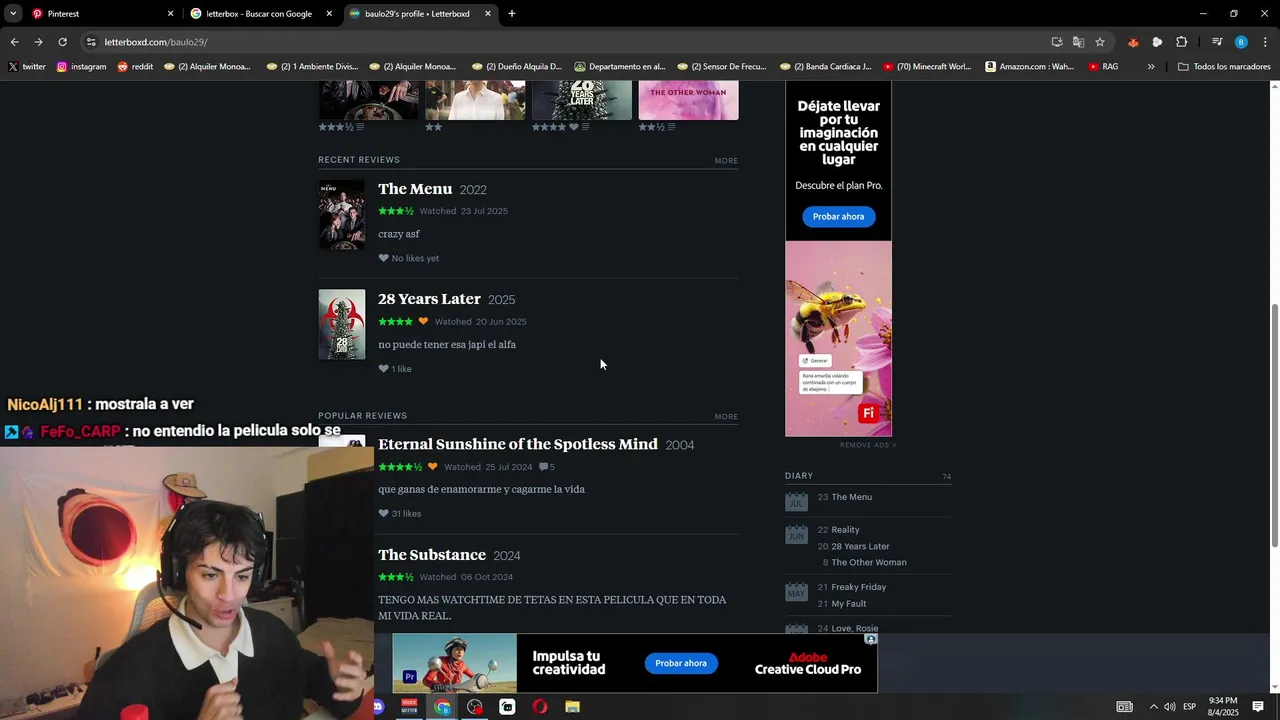
Task: Click the MAY calendar icon in diary
Action: click(796, 591)
